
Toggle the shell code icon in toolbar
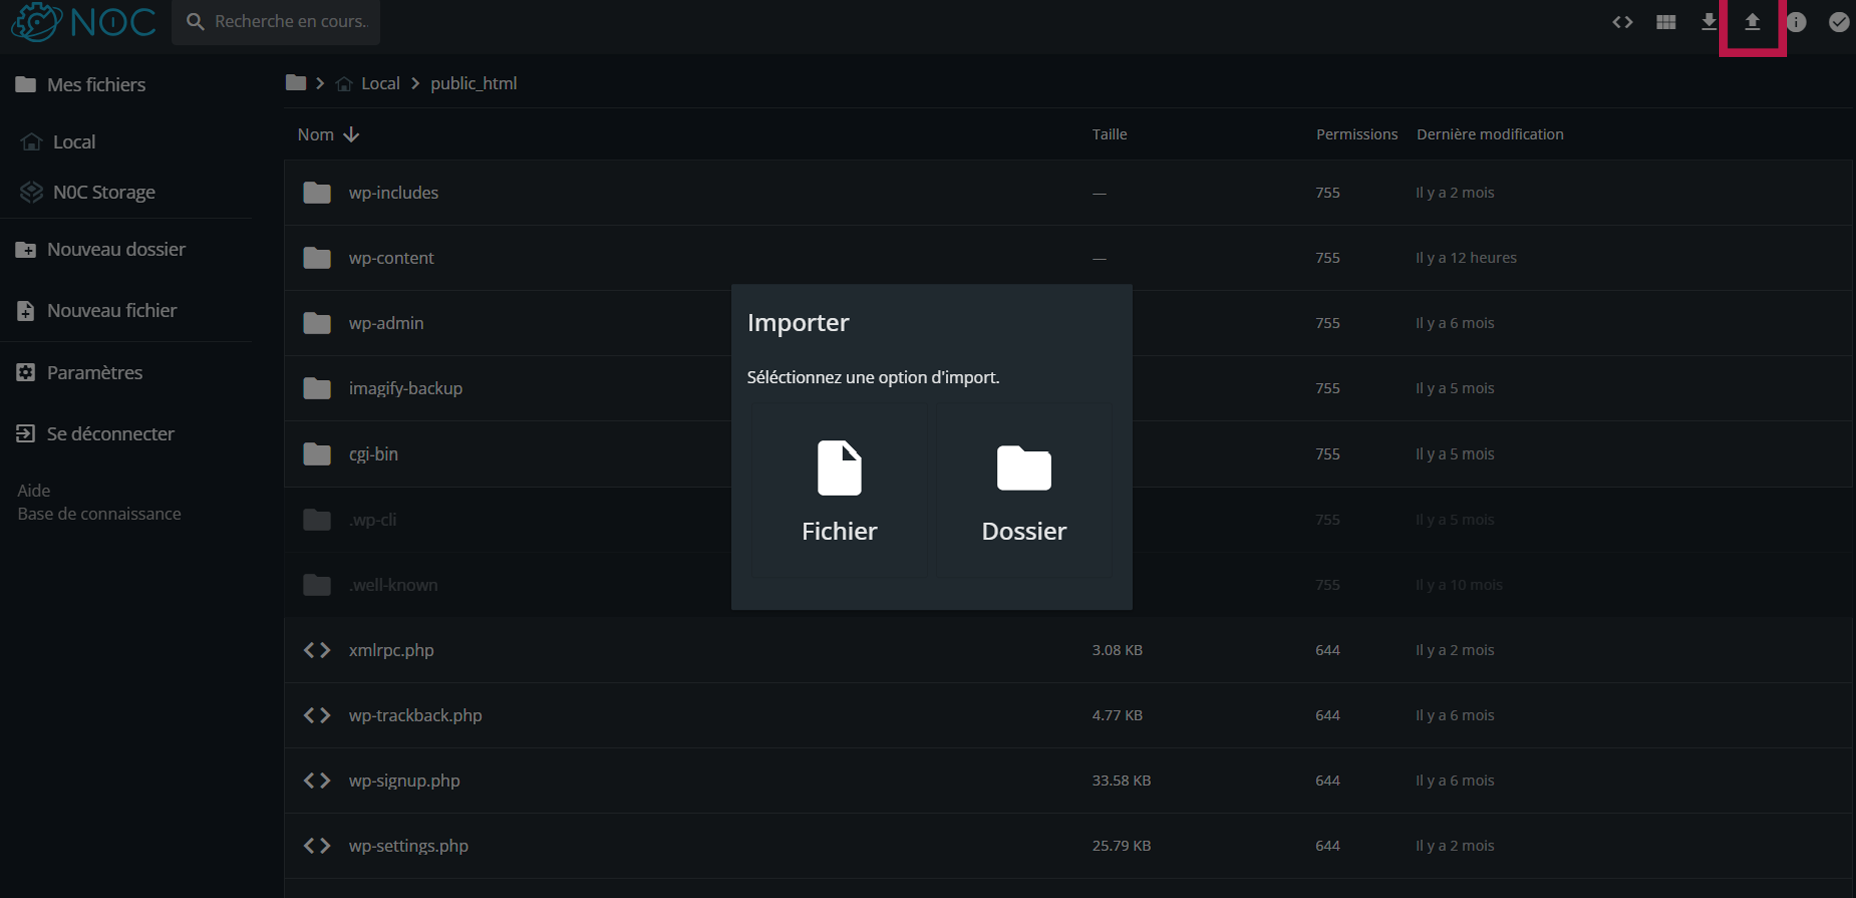[1622, 22]
